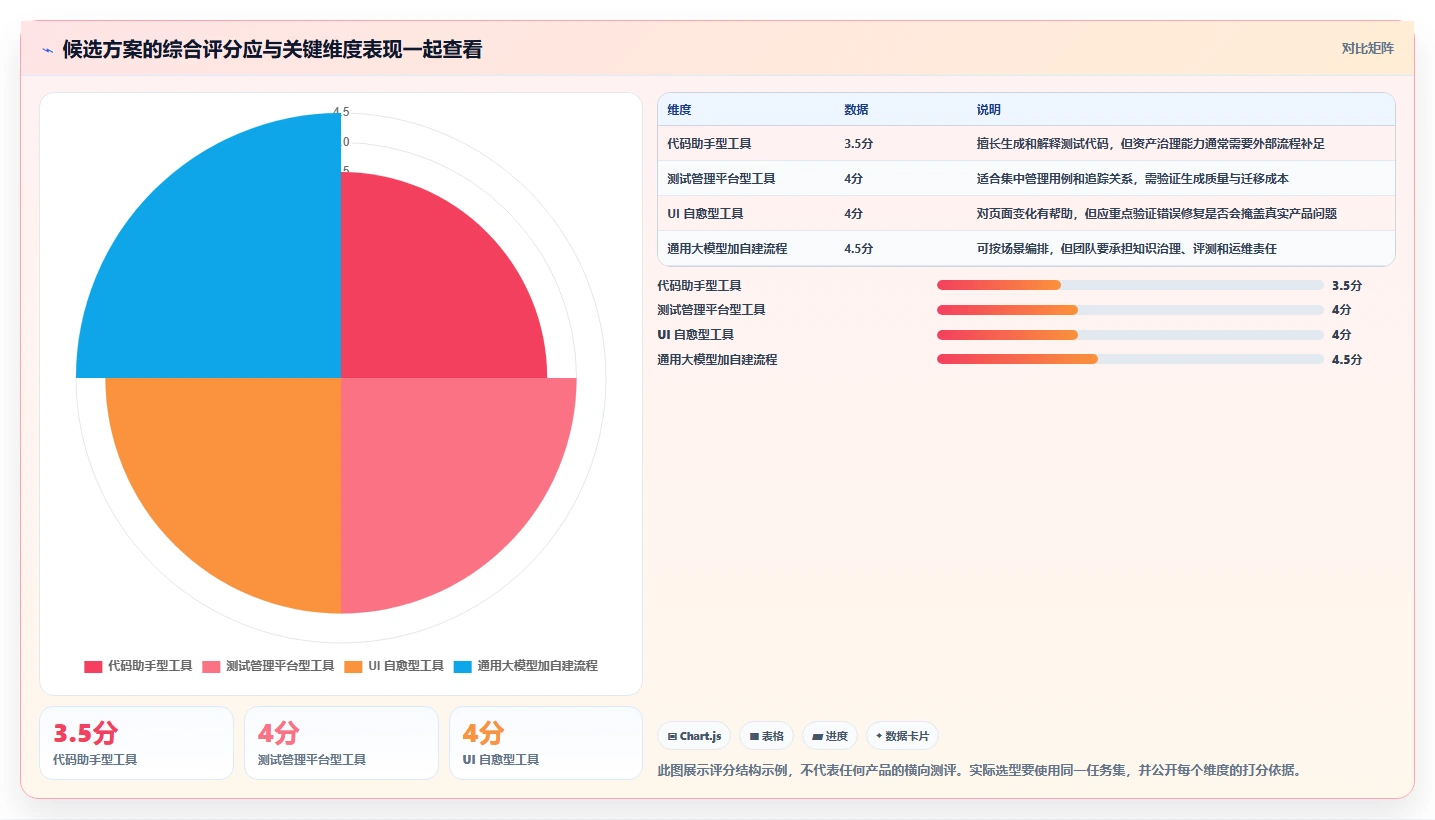Image resolution: width=1435 pixels, height=820 pixels.
Task: Click description starting 适合集中管理用例
Action: [1133, 179]
